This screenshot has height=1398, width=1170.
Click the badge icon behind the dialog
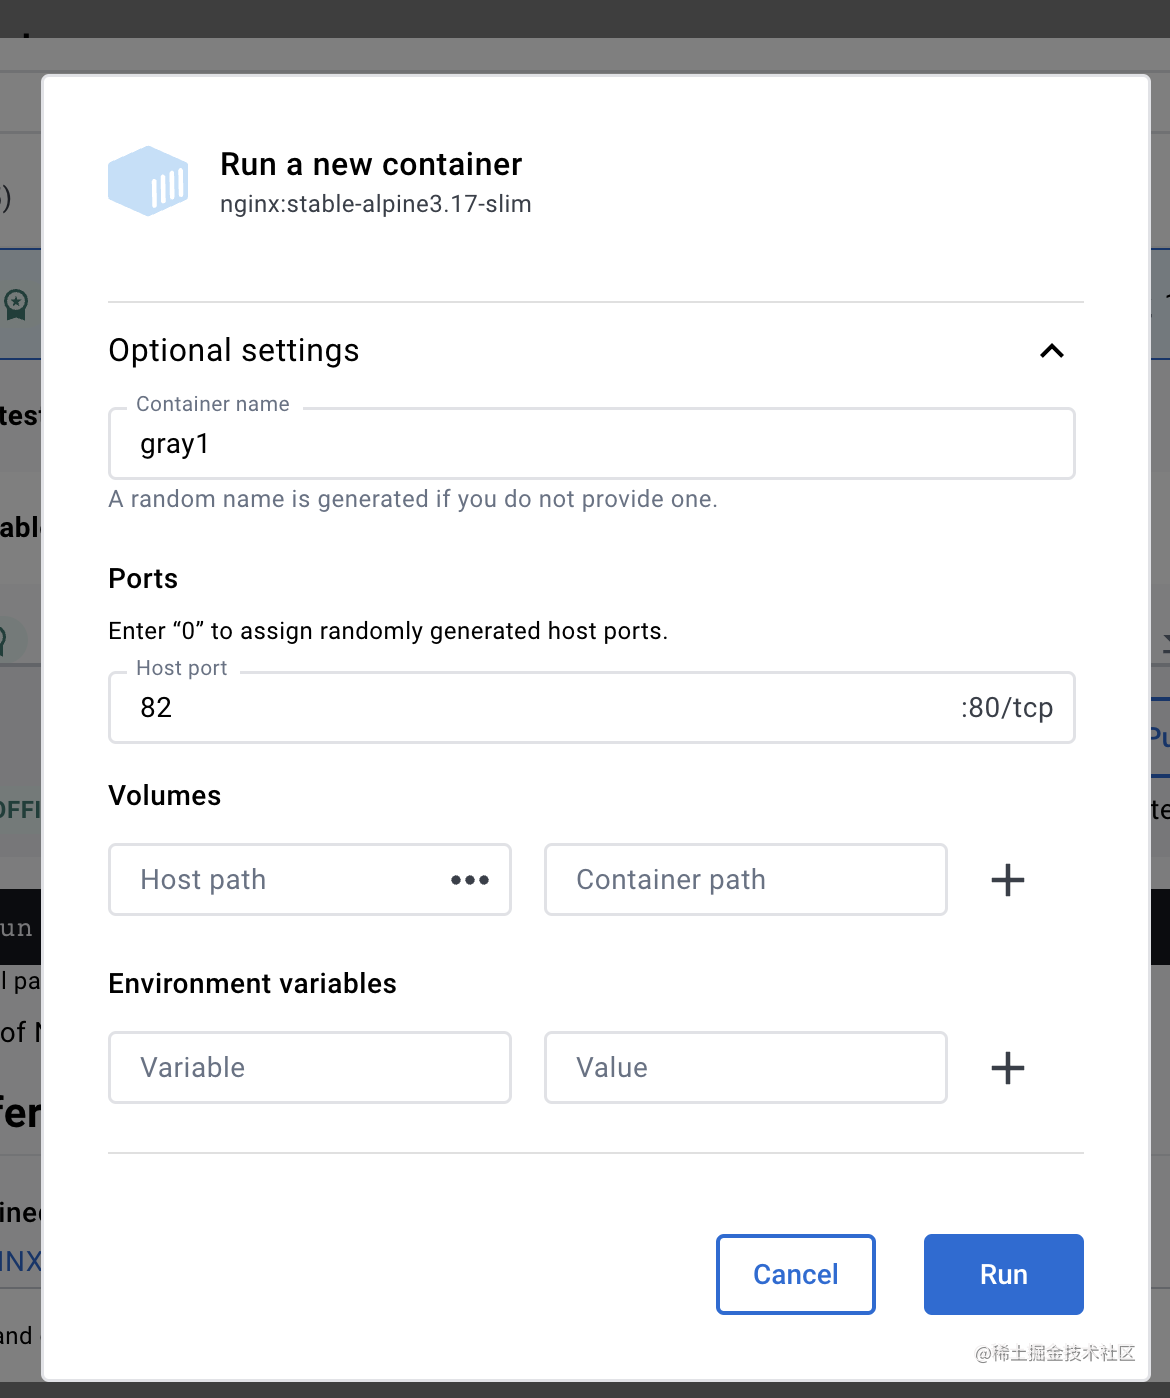17,304
